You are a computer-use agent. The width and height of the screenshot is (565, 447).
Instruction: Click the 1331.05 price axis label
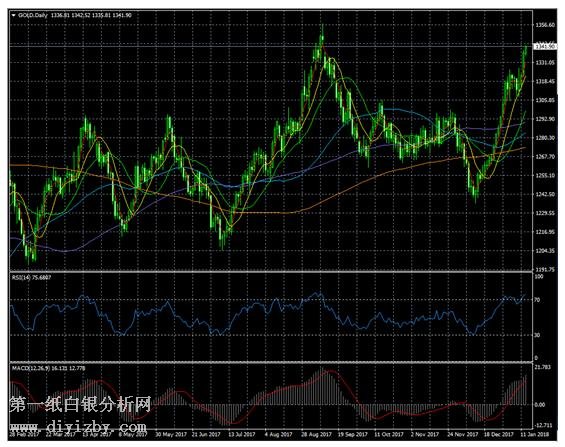[x=545, y=63]
